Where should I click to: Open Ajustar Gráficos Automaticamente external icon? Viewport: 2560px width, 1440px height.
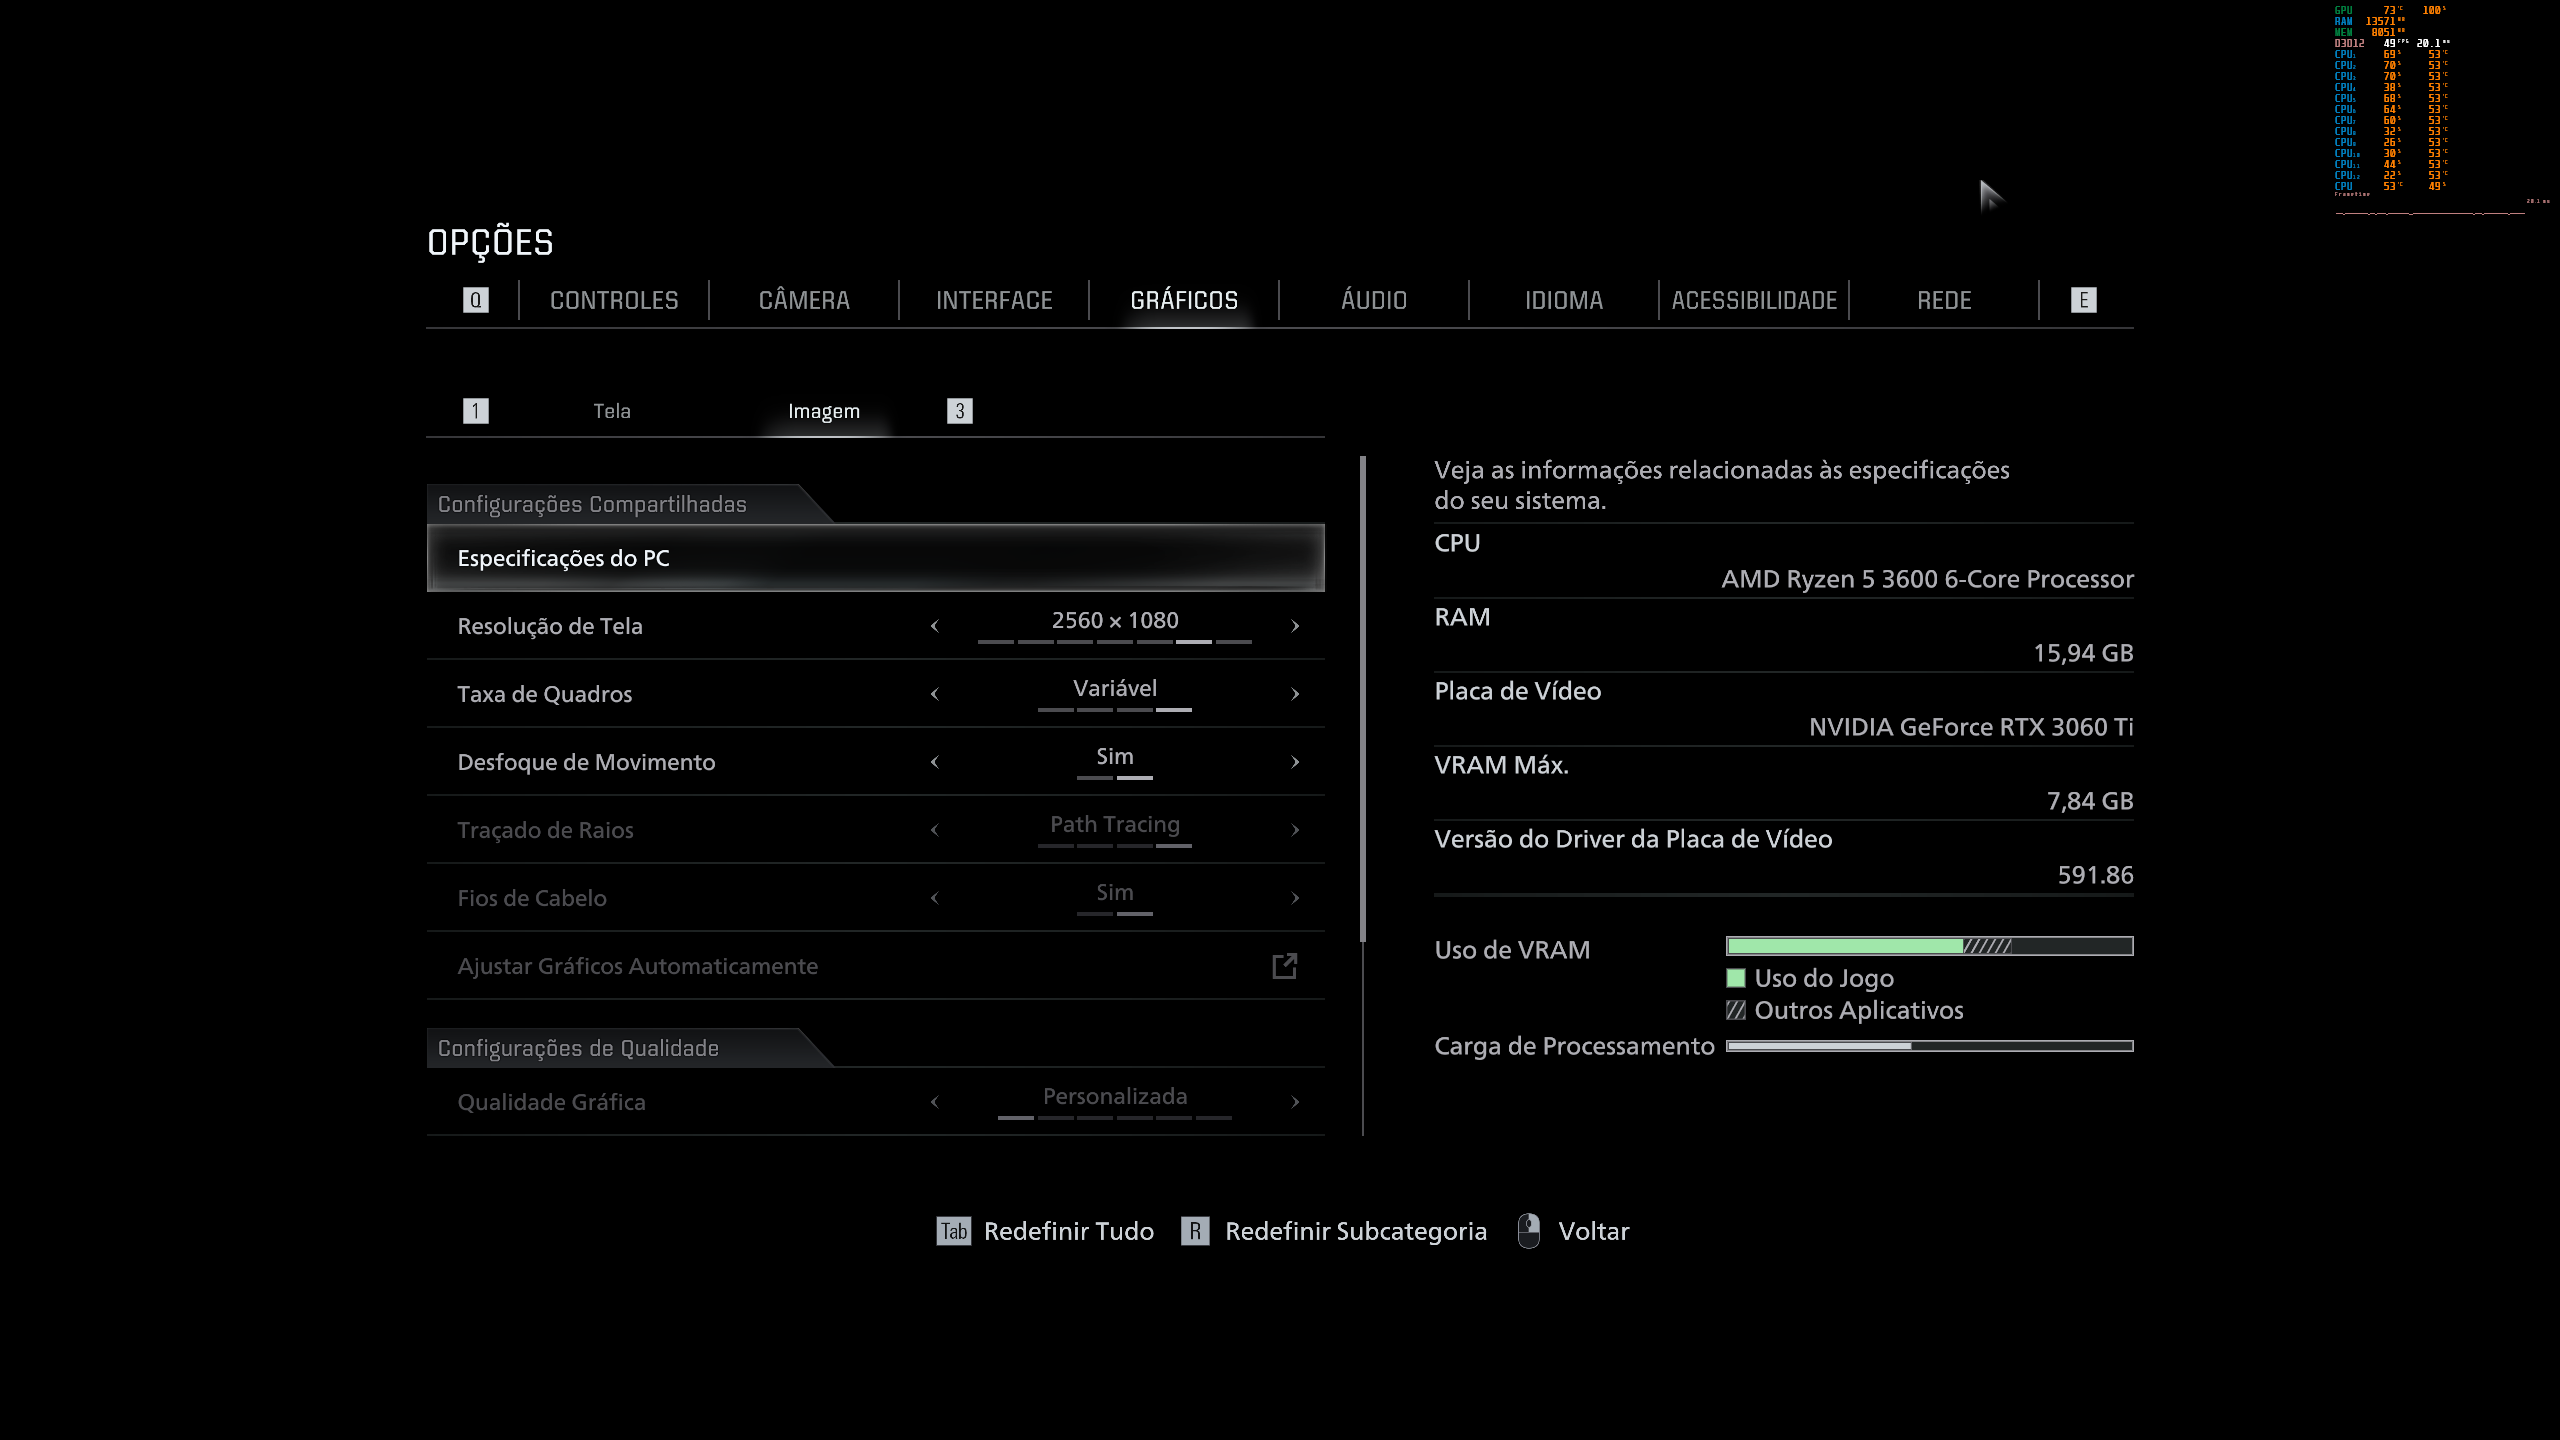(1284, 966)
